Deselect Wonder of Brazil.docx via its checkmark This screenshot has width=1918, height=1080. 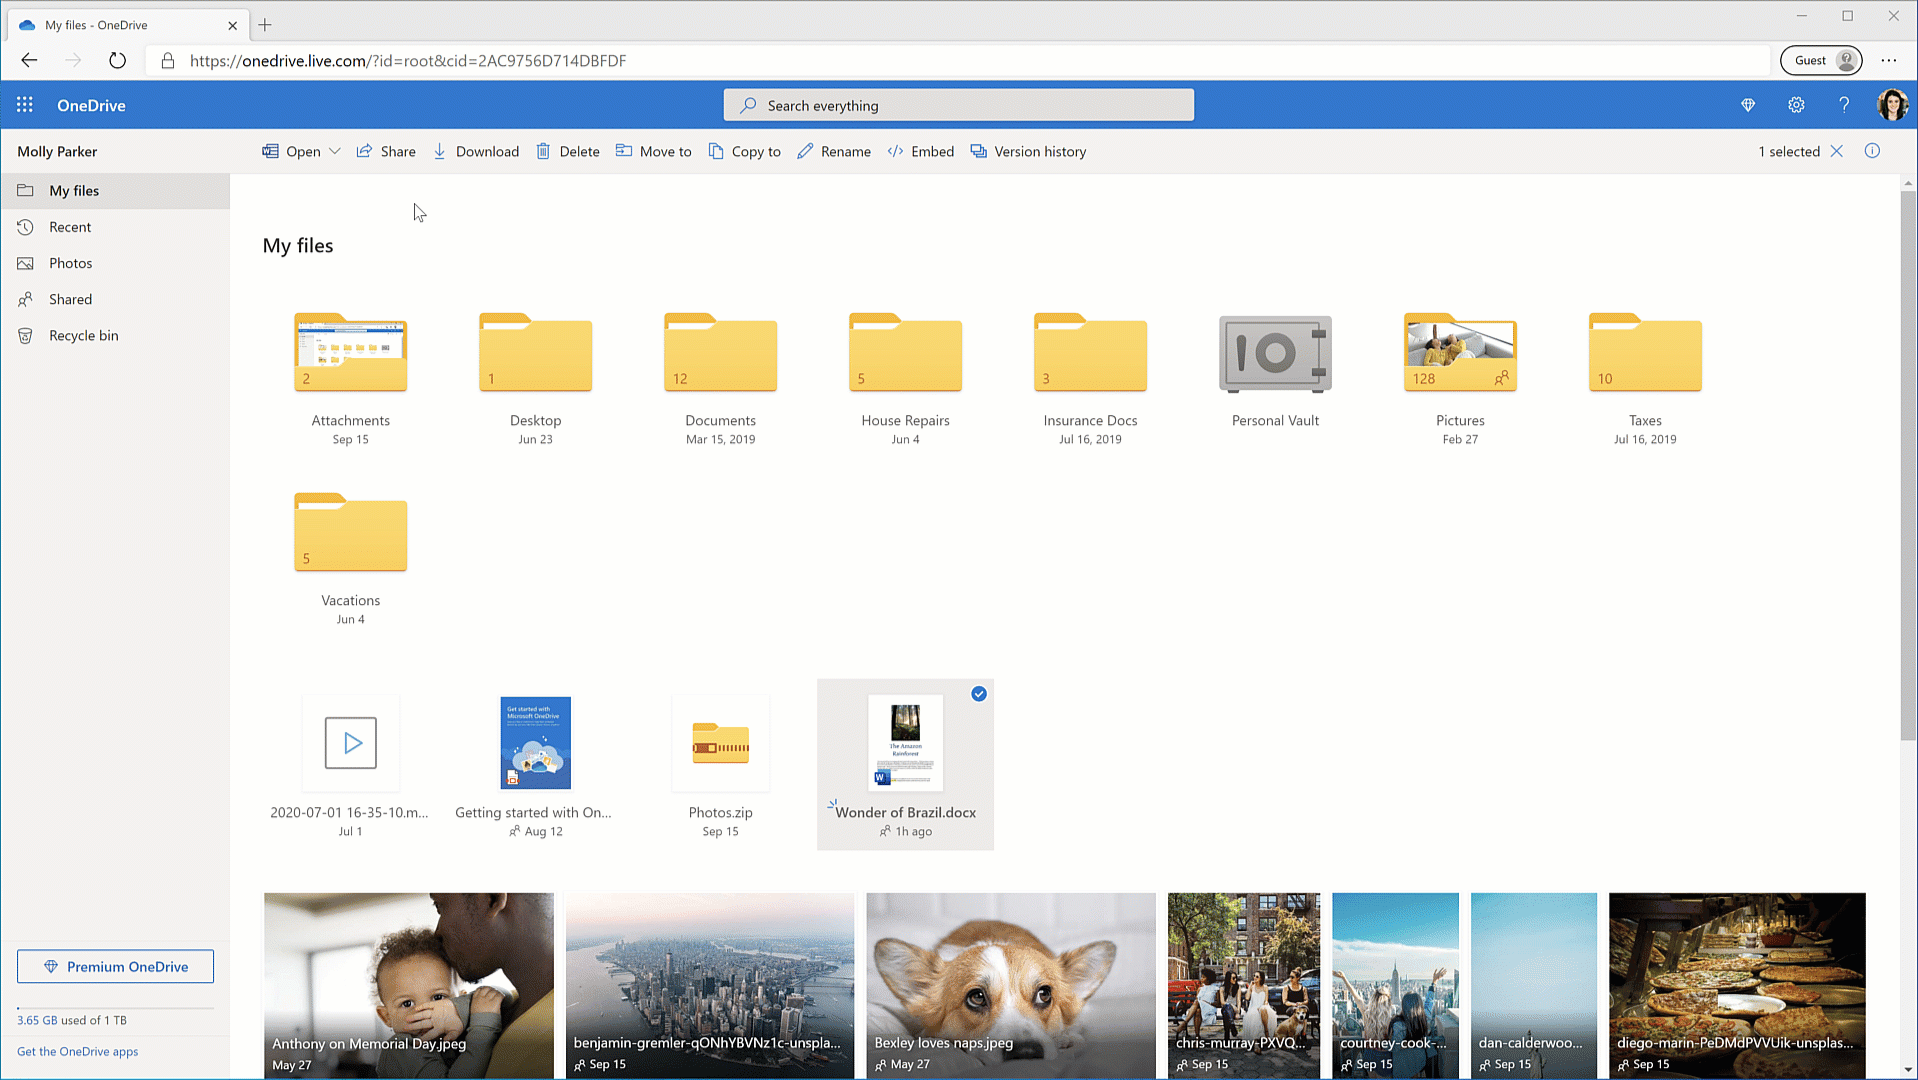[978, 693]
